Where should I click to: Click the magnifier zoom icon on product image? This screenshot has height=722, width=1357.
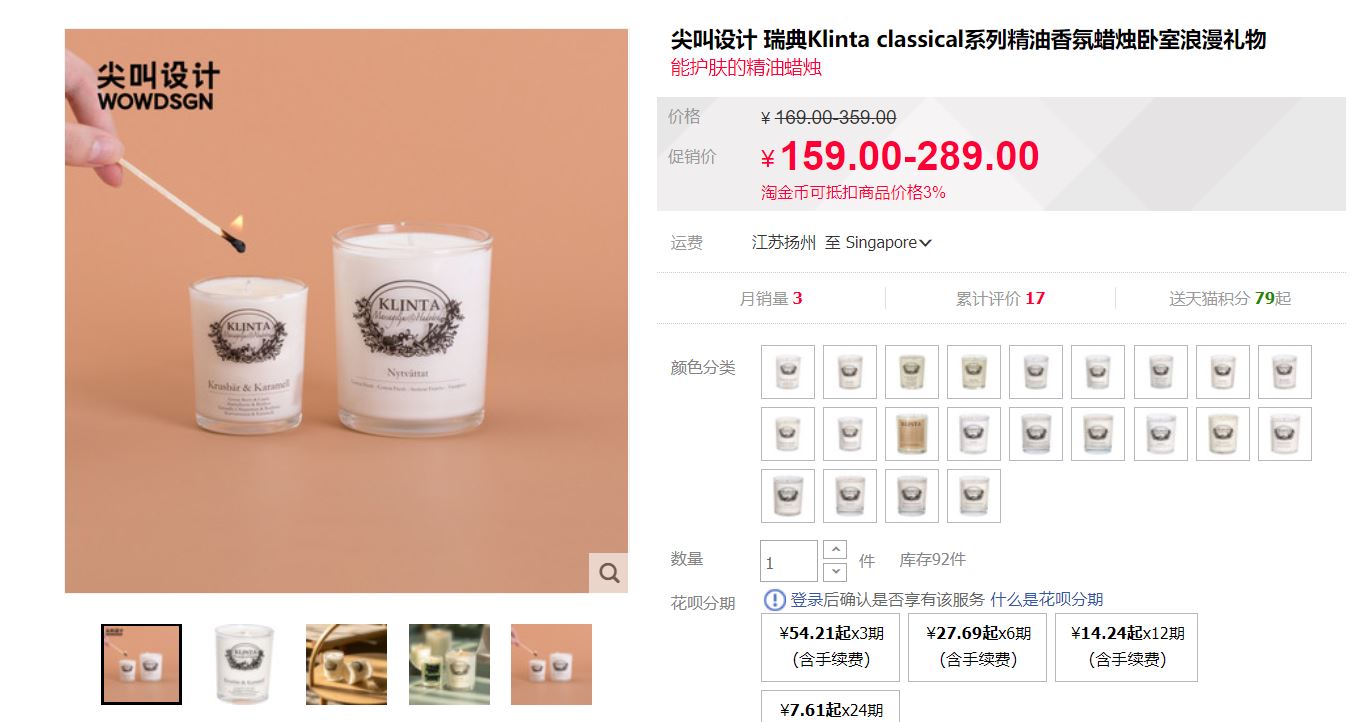[x=608, y=573]
